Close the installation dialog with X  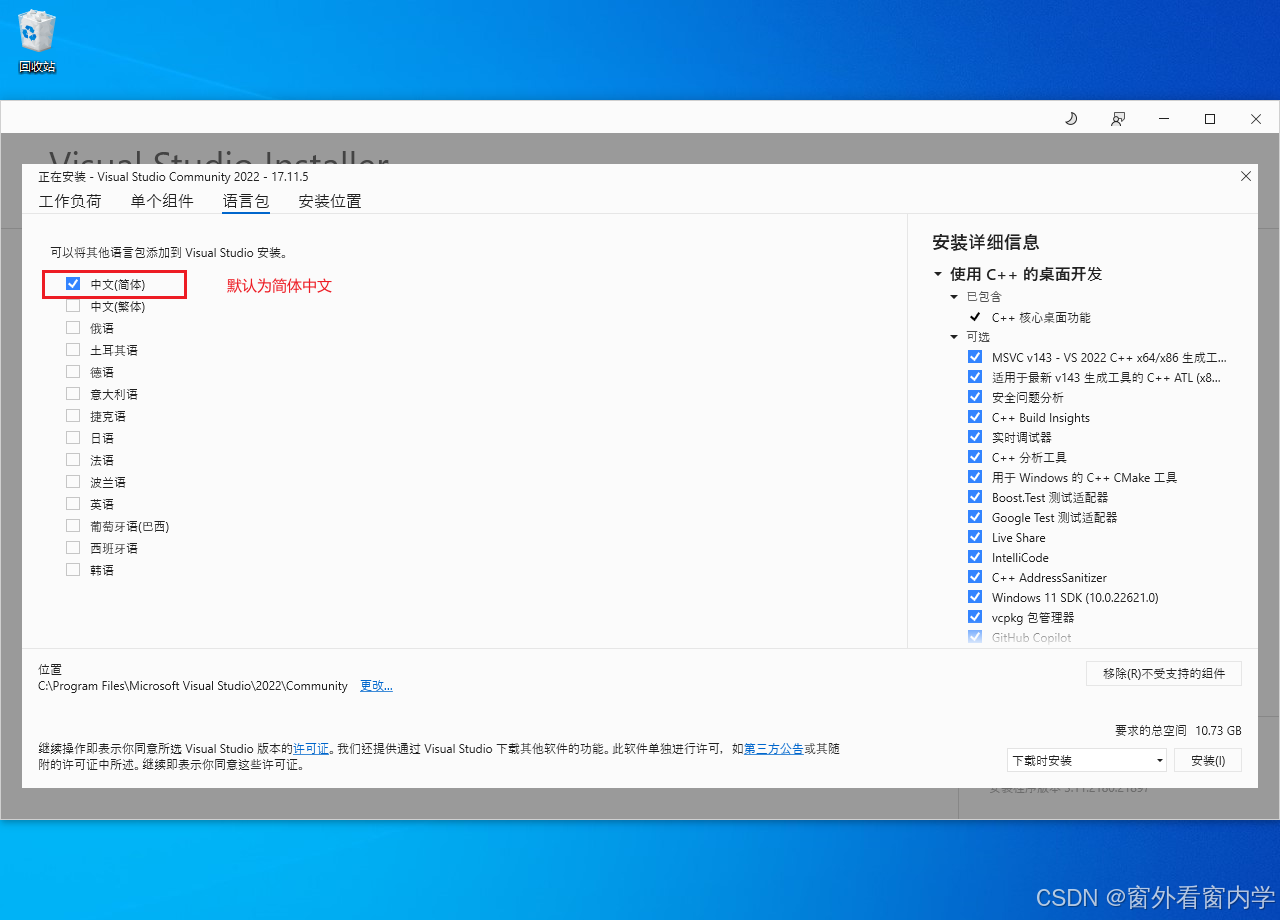point(1246,176)
